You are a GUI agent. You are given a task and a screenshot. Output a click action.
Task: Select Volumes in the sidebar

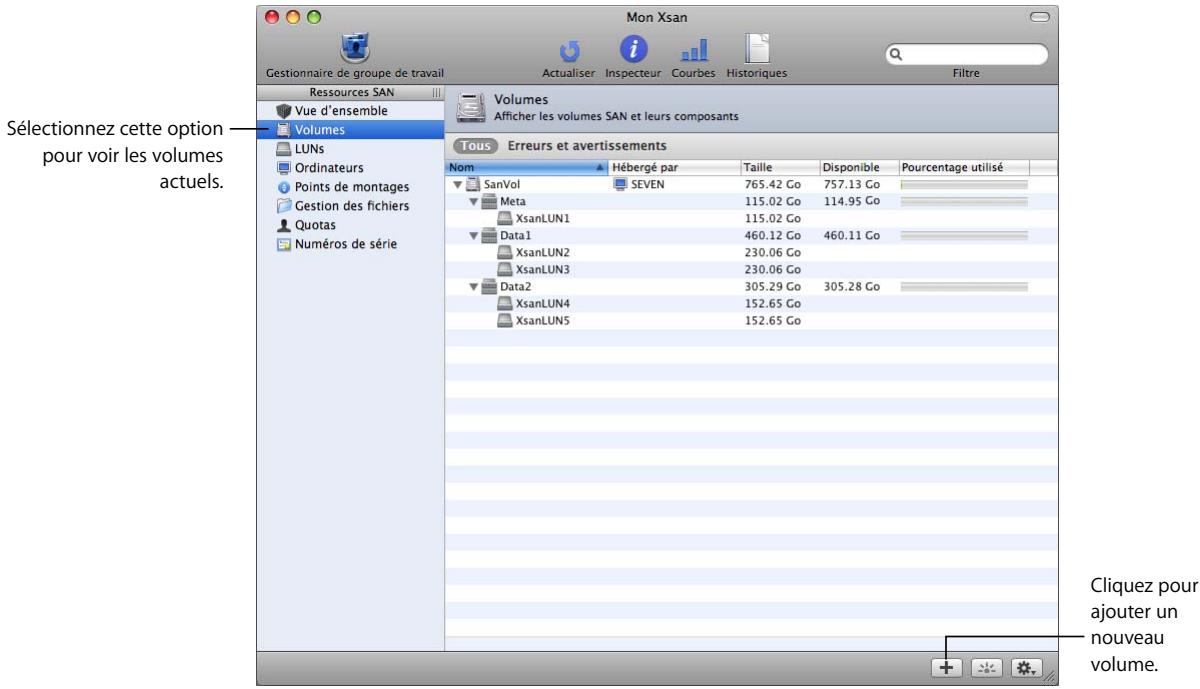(350, 129)
